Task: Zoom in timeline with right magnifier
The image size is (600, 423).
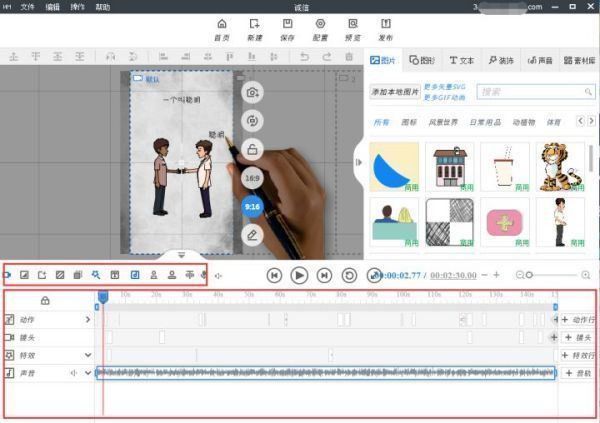Action: tap(585, 275)
